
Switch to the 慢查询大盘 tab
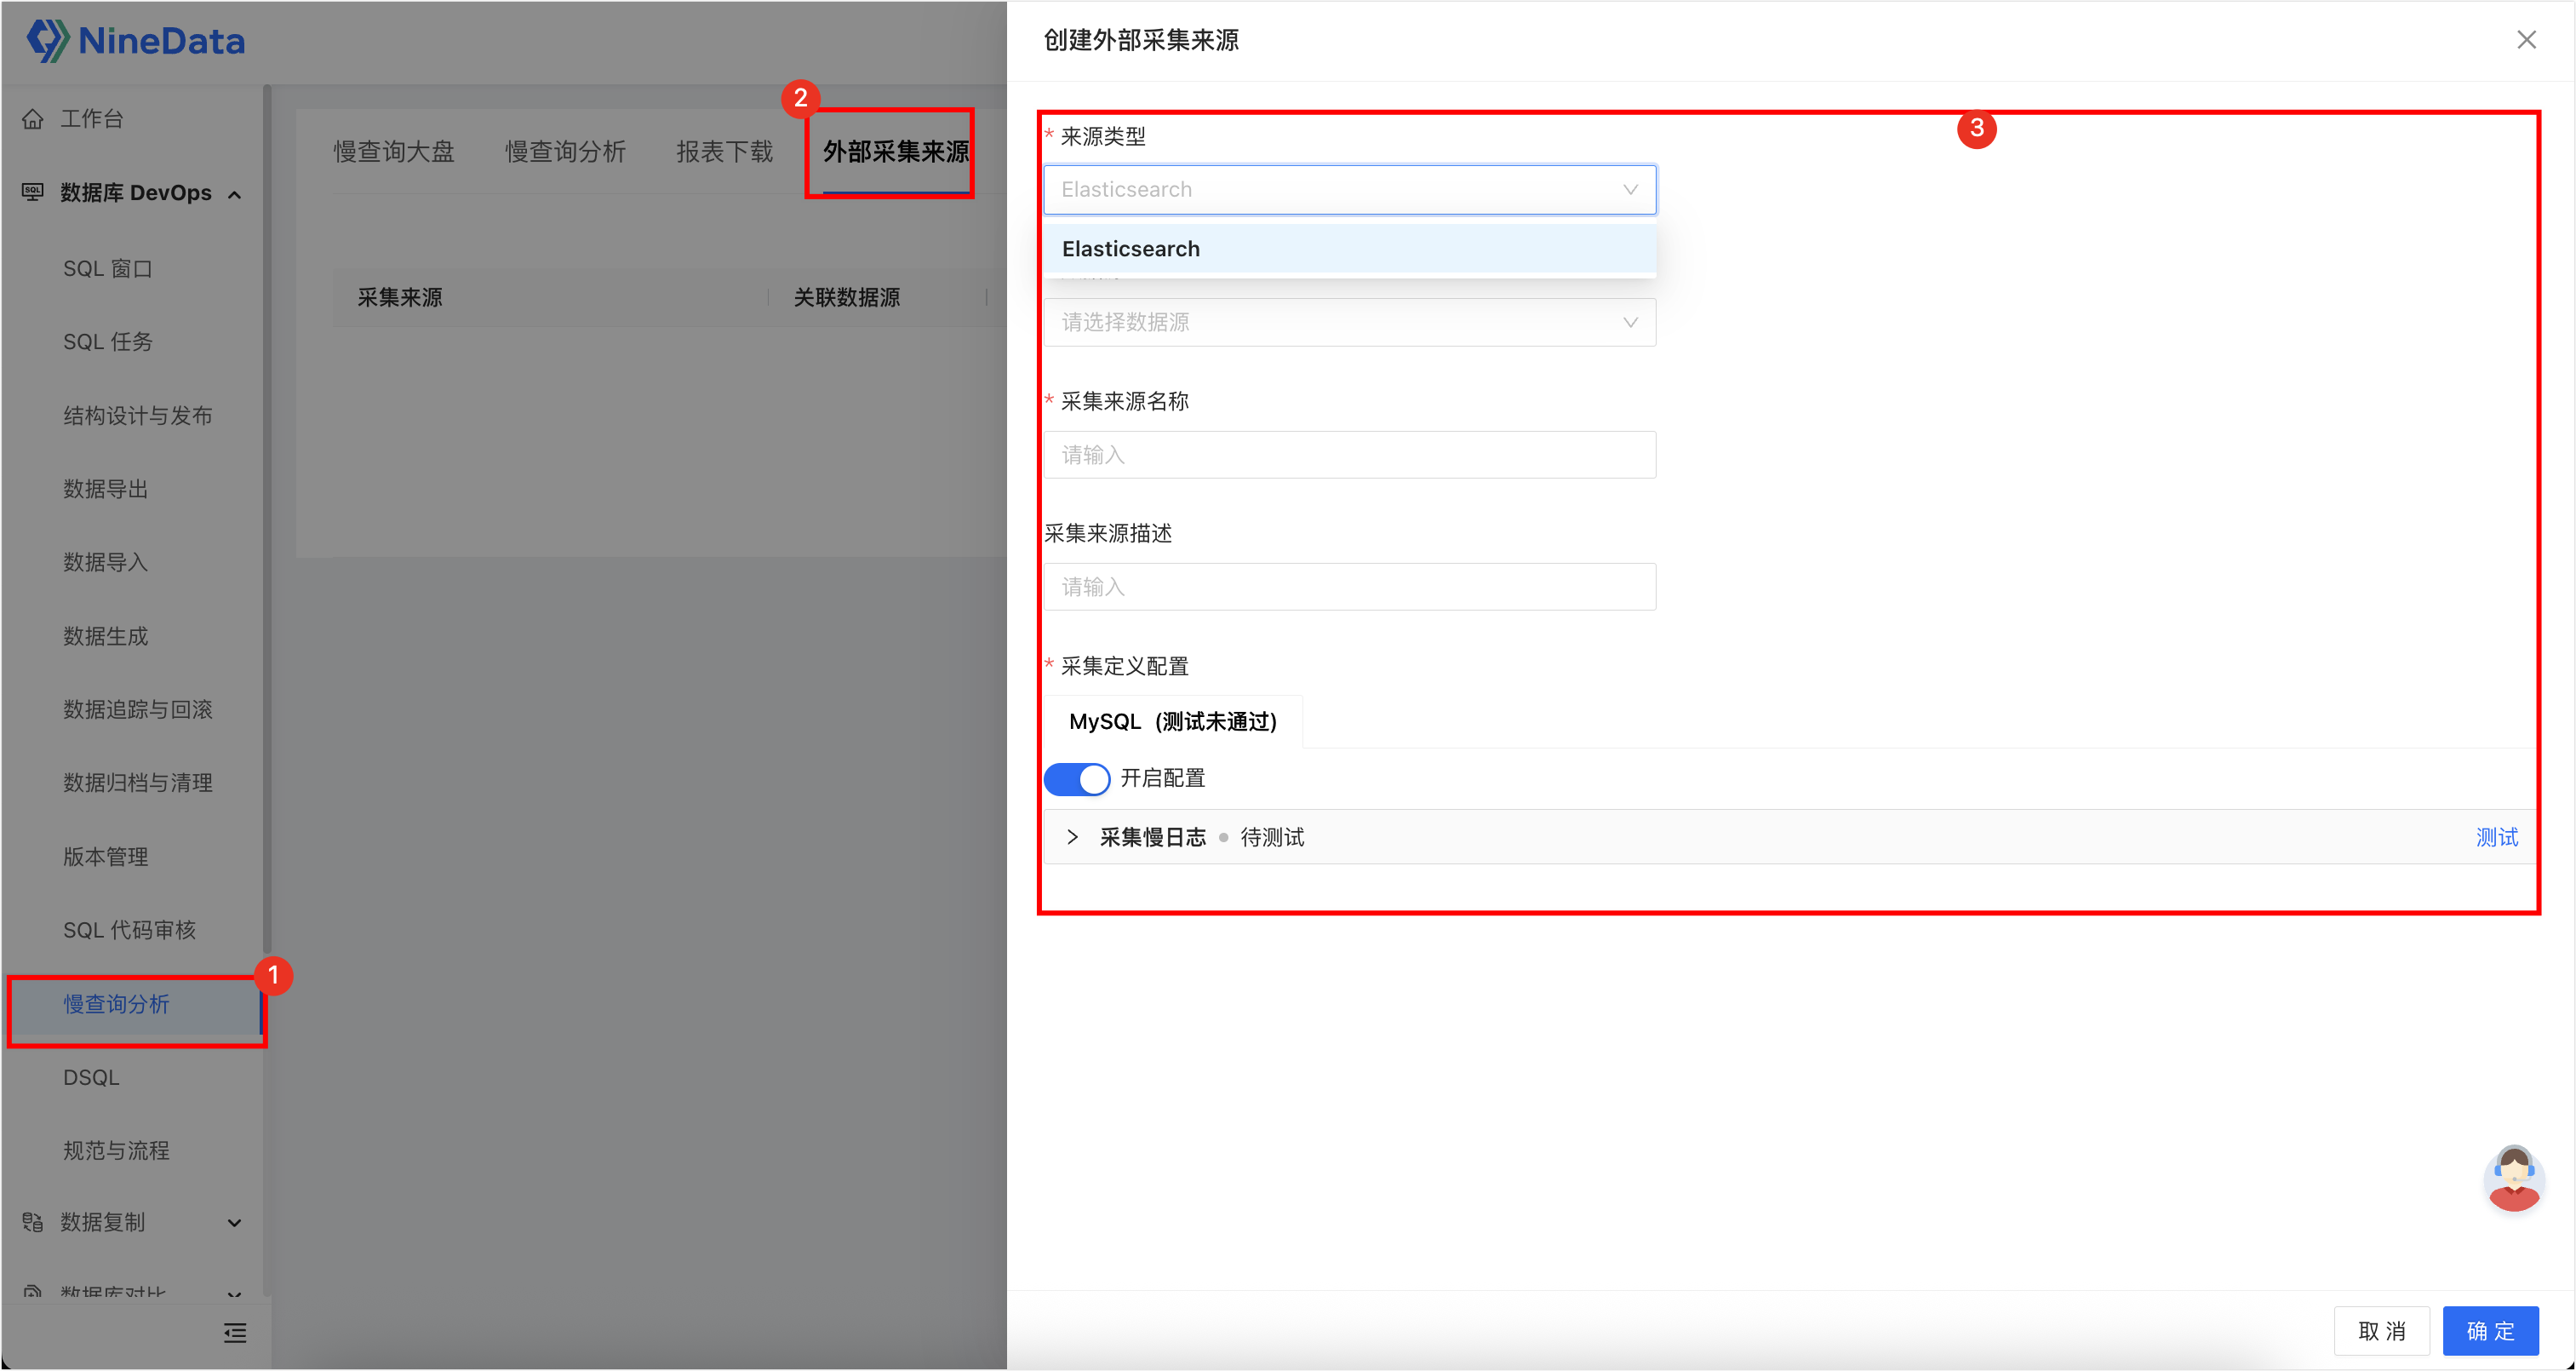pyautogui.click(x=394, y=152)
